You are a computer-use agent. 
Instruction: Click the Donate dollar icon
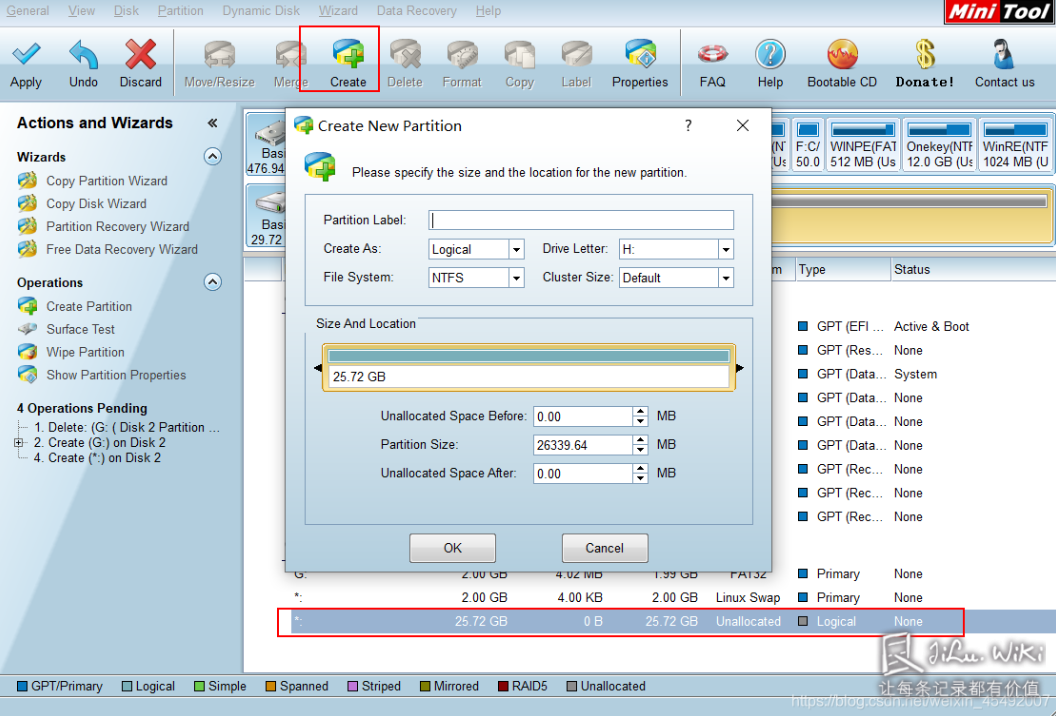click(x=925, y=55)
